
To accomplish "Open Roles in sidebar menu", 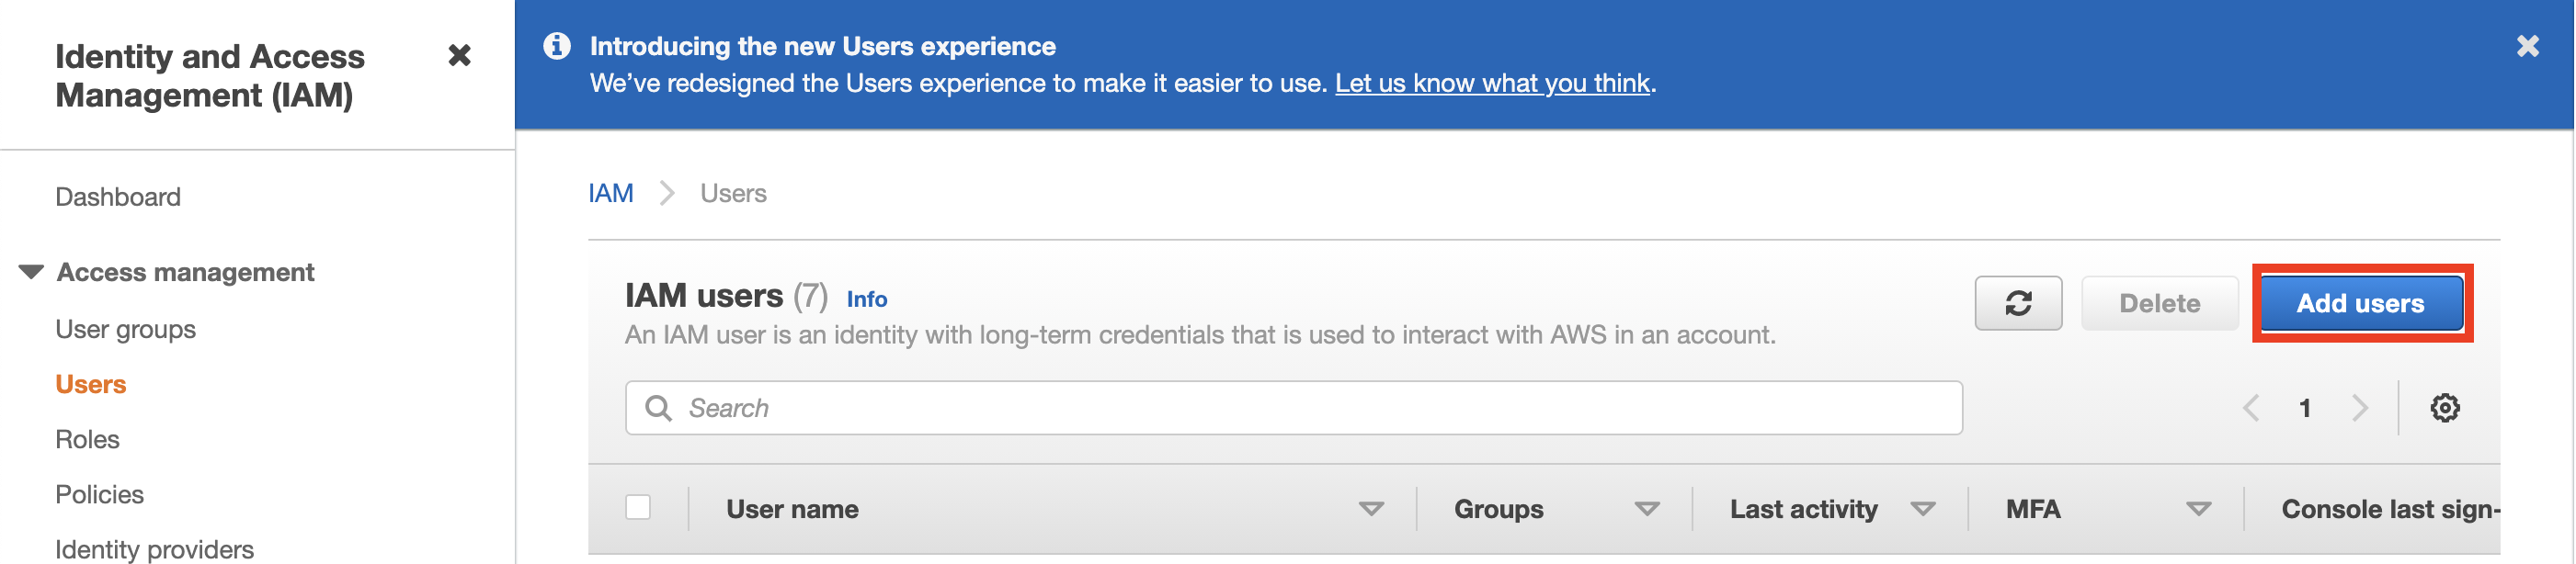I will point(87,439).
